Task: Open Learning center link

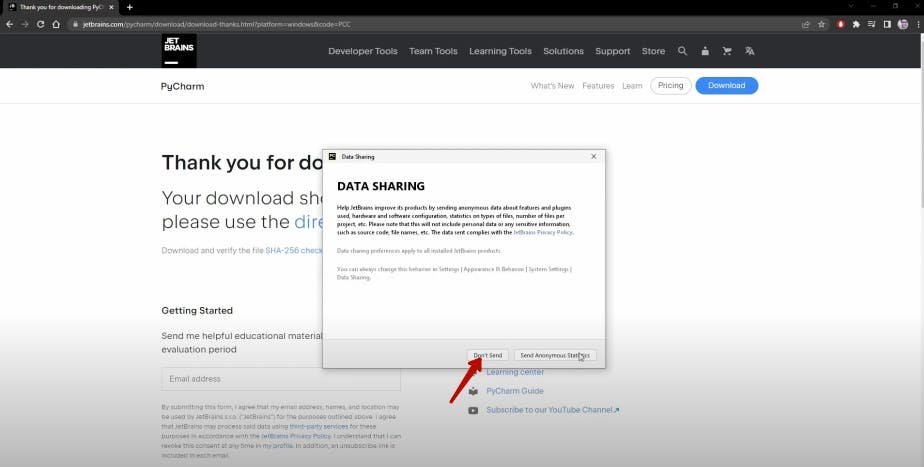Action: click(x=515, y=372)
